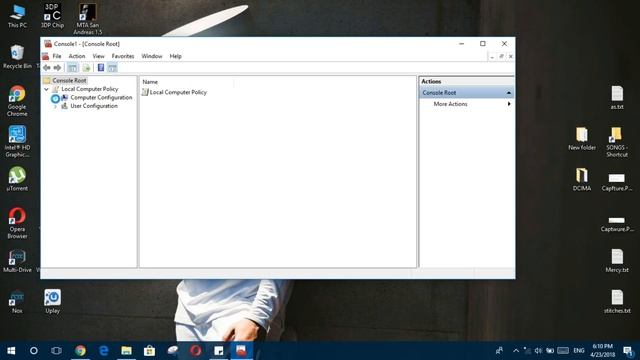The width and height of the screenshot is (640, 360).
Task: Open the Windows Start menu
Action: (11, 351)
